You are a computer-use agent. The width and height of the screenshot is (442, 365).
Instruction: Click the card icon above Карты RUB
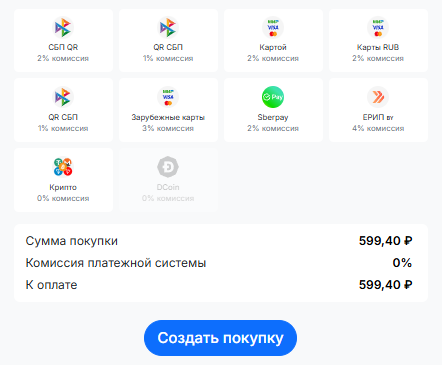(x=378, y=27)
